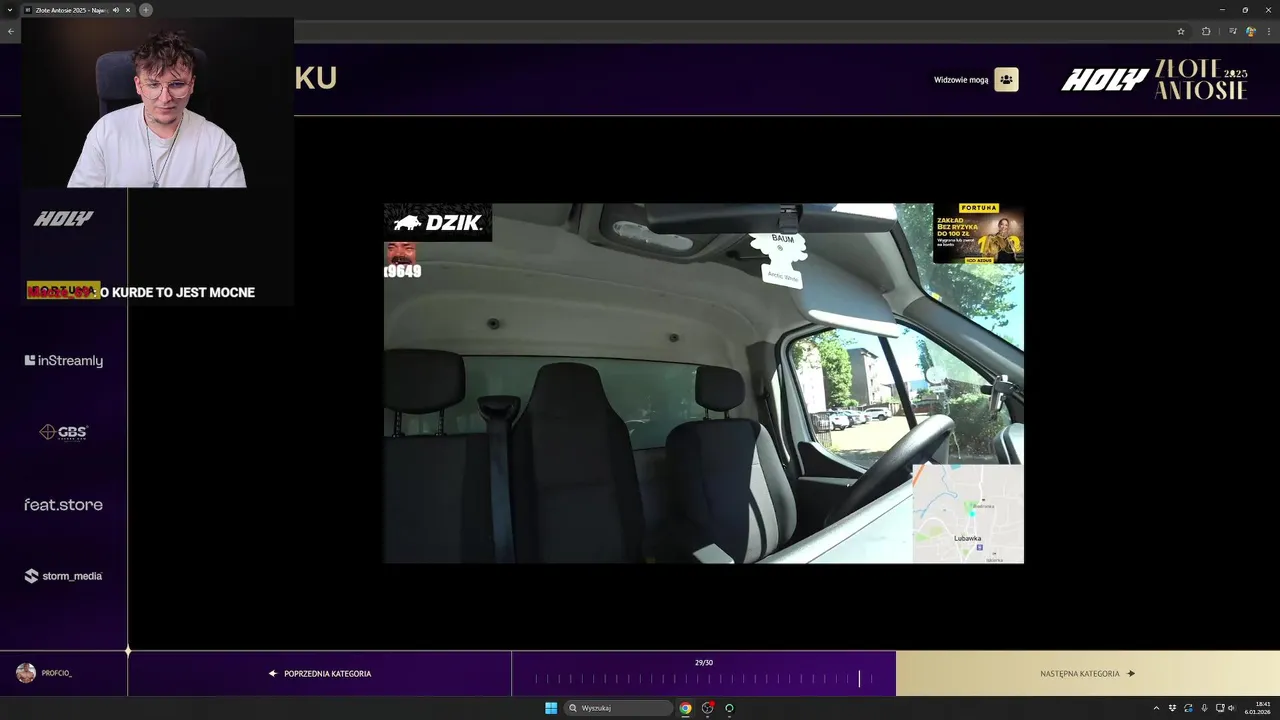Click the Lubawka map overlay in the video

tap(968, 513)
